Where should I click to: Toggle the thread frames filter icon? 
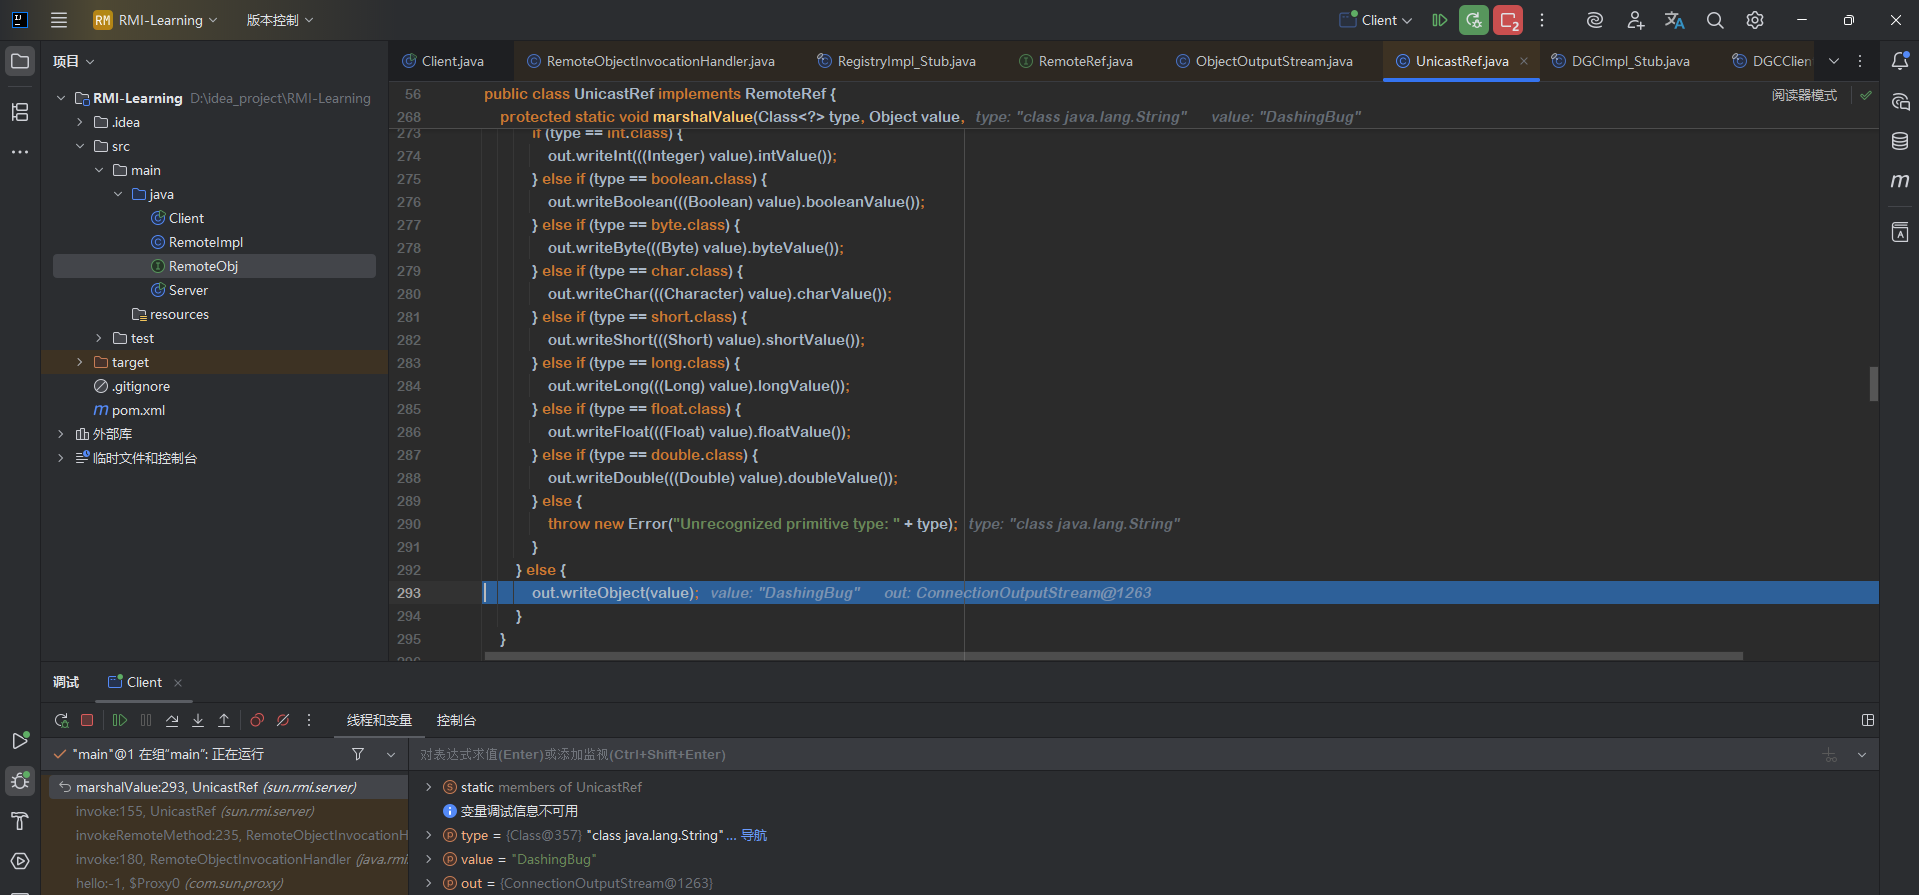[x=358, y=754]
